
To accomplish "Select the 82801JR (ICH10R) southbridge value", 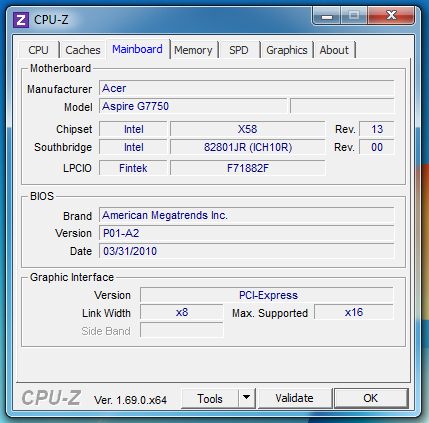I will (x=248, y=147).
